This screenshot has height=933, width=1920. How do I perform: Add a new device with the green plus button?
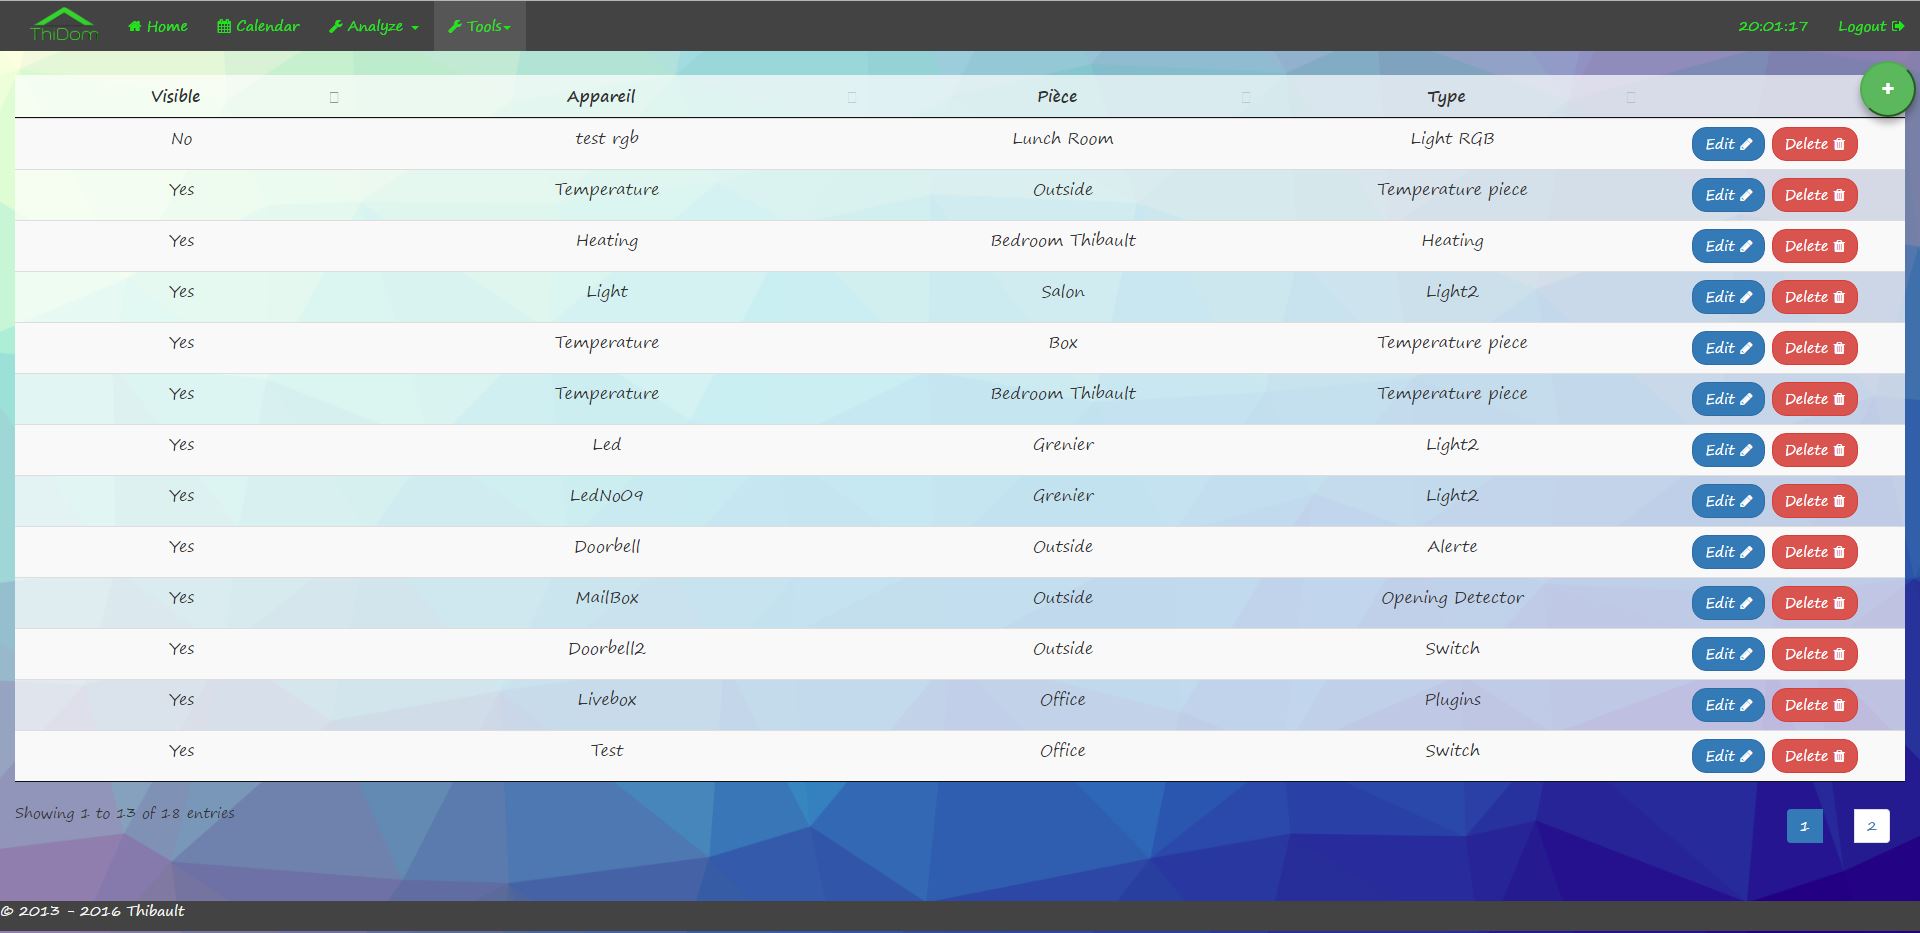(1887, 89)
